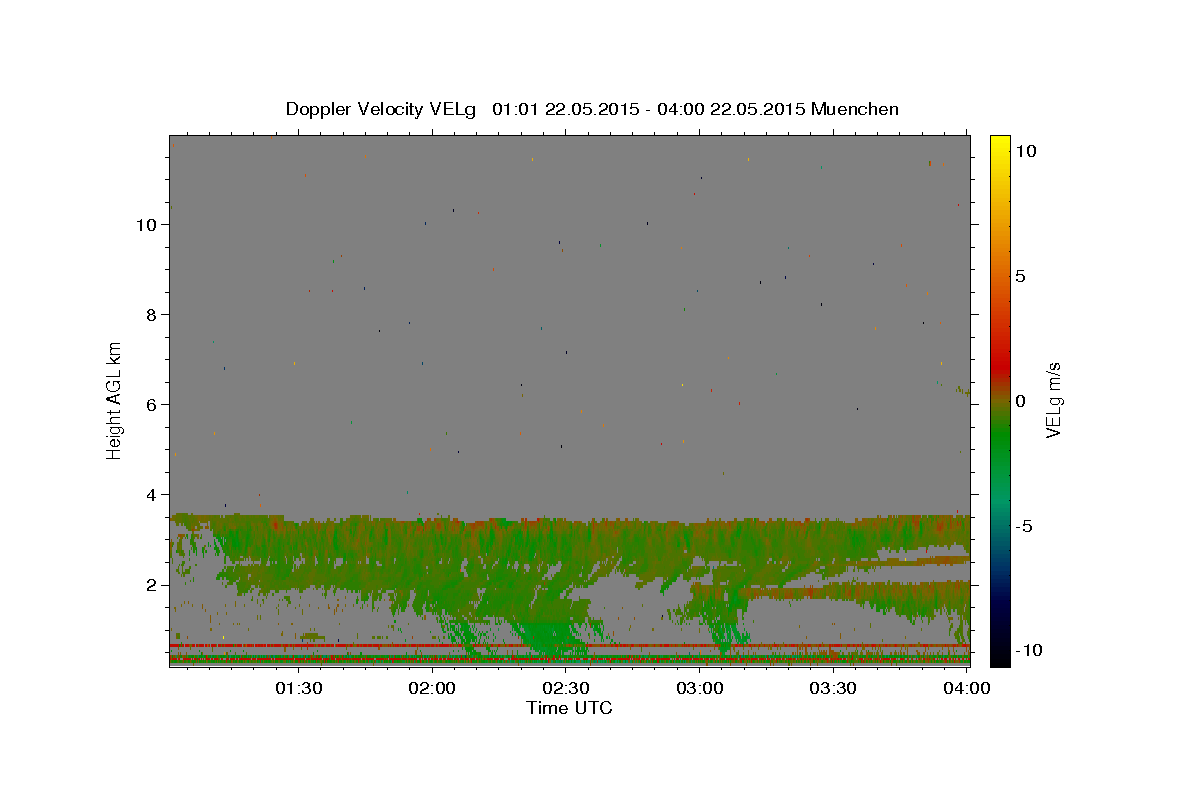Click the height tick label 2
1200x800 pixels.
point(151,584)
